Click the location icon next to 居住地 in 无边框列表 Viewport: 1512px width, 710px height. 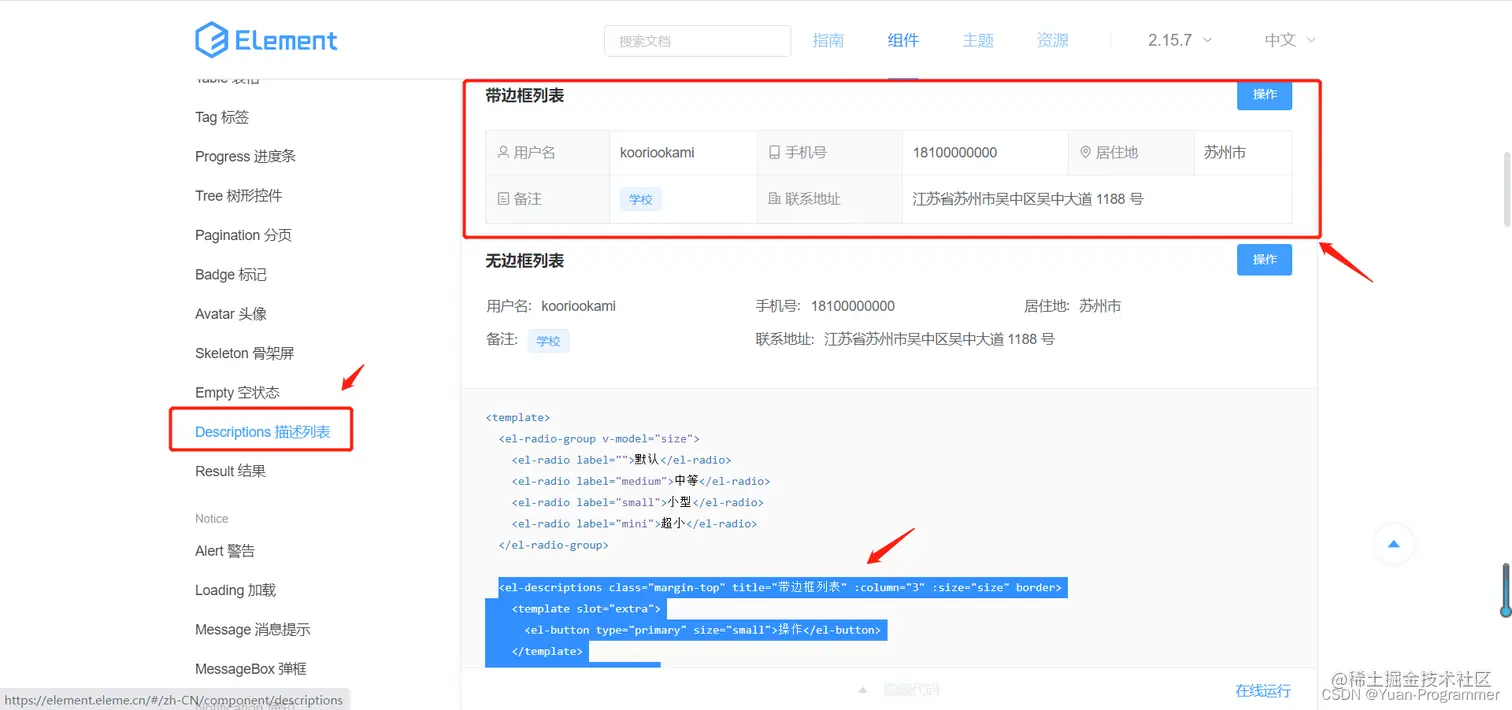1045,305
